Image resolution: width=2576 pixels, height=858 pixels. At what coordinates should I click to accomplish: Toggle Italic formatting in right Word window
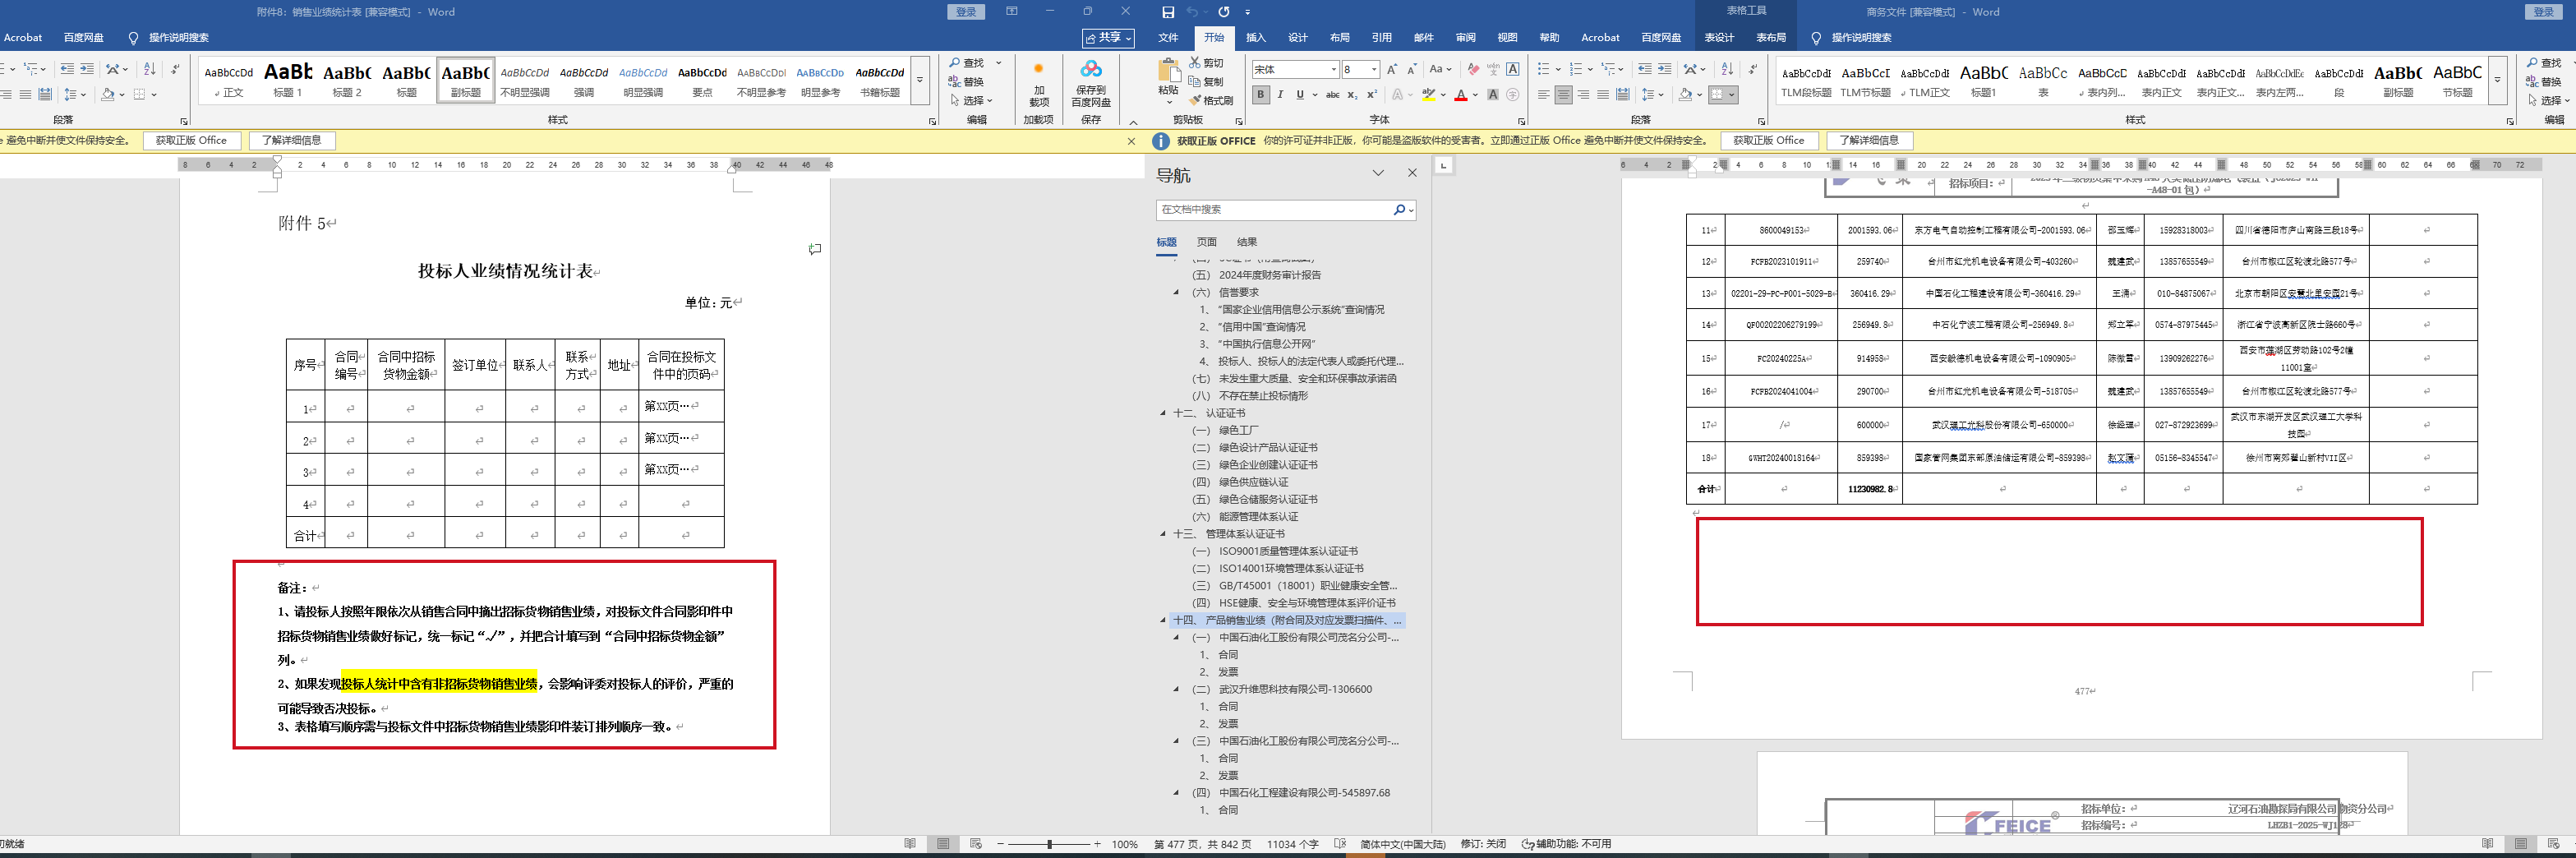tap(1280, 95)
